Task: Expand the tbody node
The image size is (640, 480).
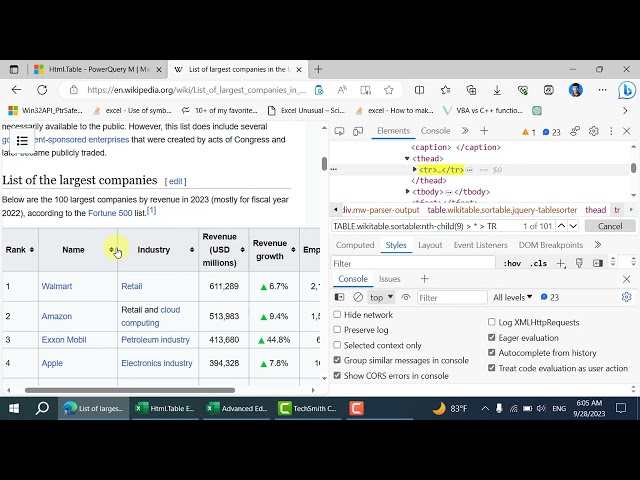Action: (407, 191)
